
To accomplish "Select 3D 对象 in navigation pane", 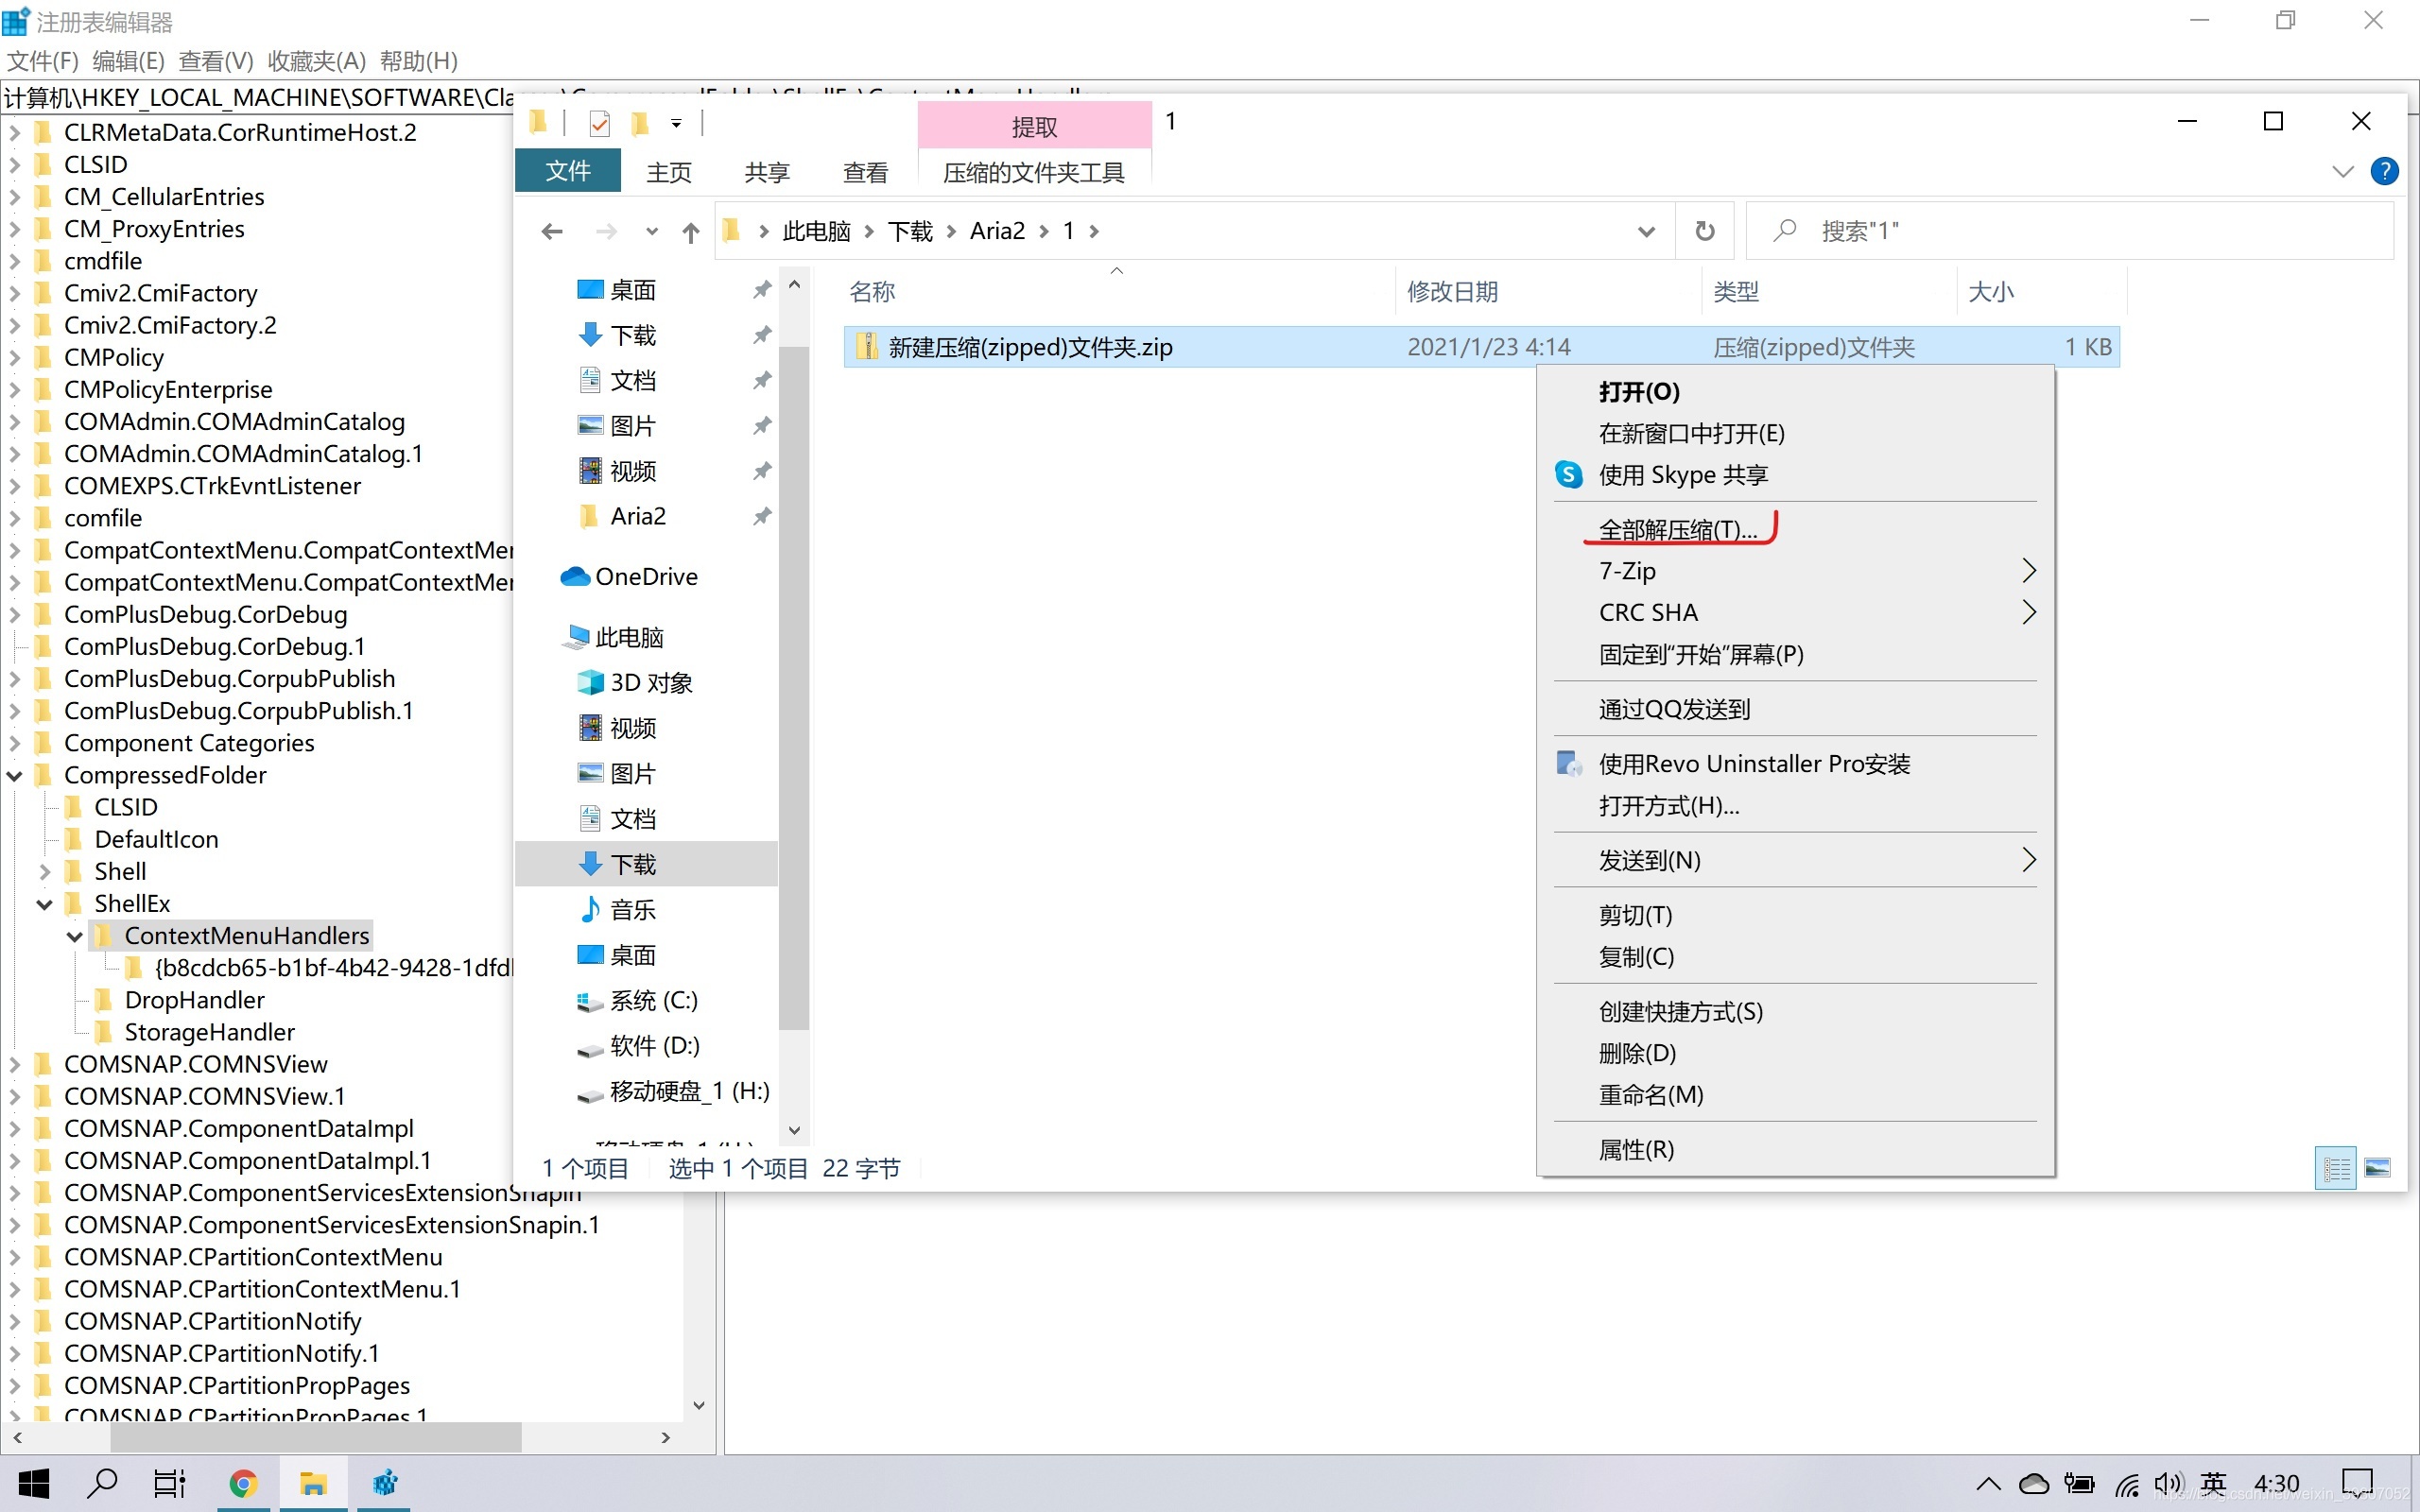I will 635,683.
